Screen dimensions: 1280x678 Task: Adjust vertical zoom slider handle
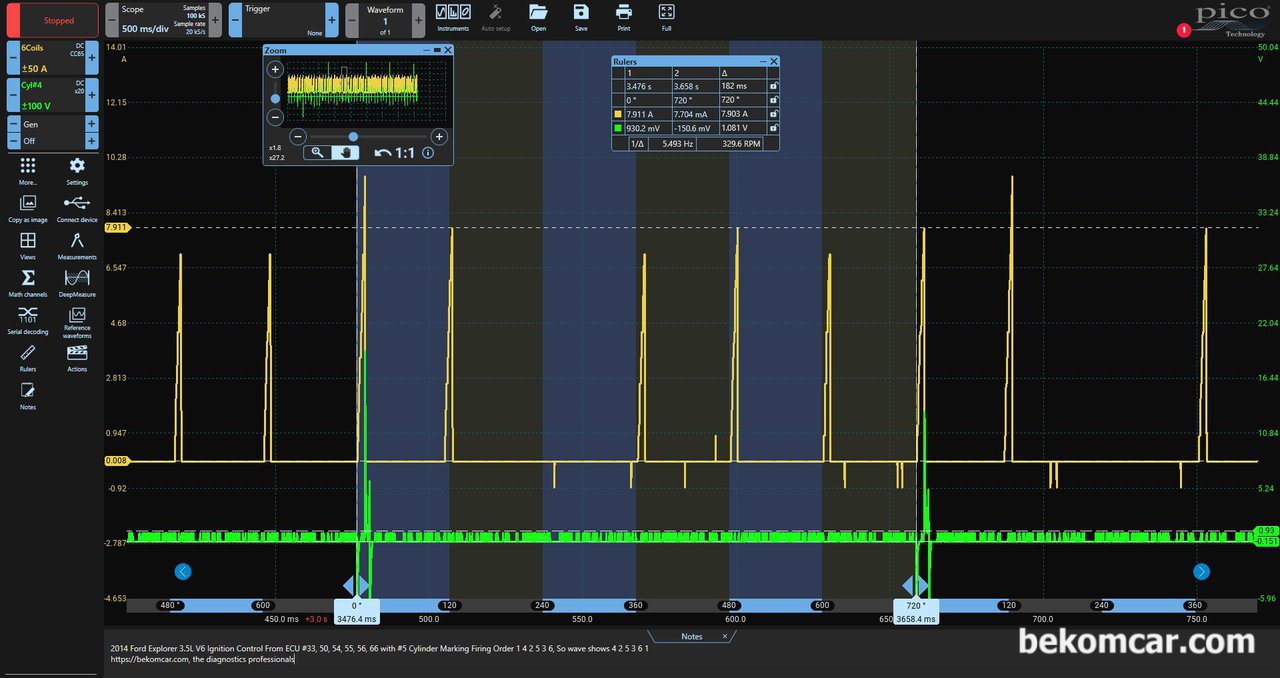point(275,99)
